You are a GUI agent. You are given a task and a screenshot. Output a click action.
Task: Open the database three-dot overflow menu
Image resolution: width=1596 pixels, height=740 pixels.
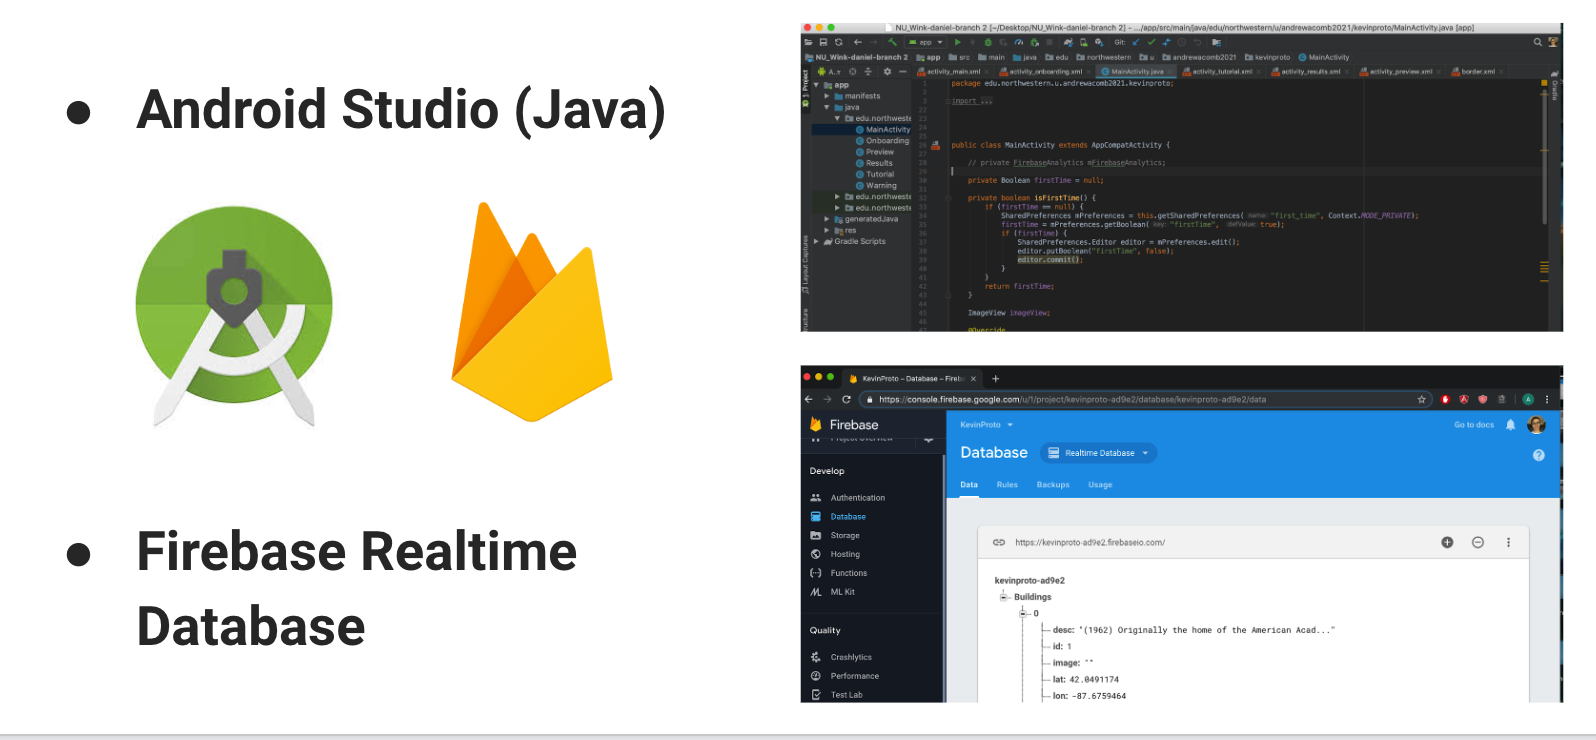(1509, 542)
